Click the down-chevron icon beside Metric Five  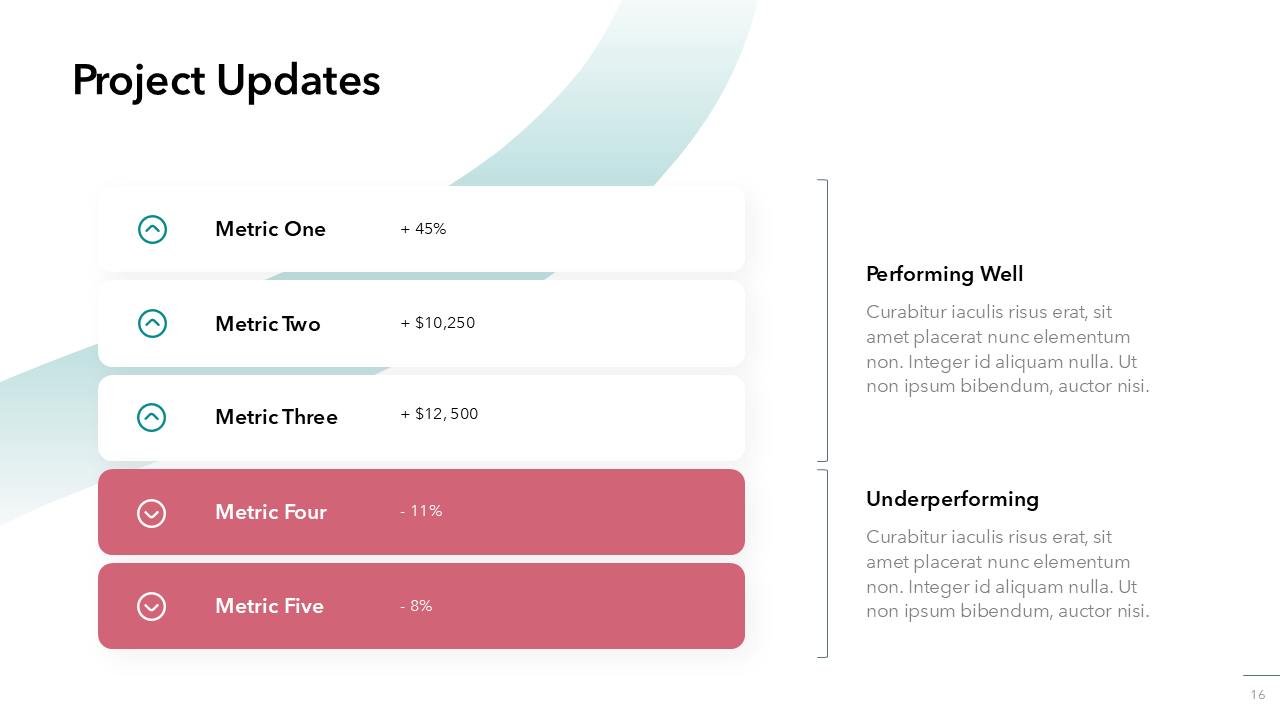point(152,607)
